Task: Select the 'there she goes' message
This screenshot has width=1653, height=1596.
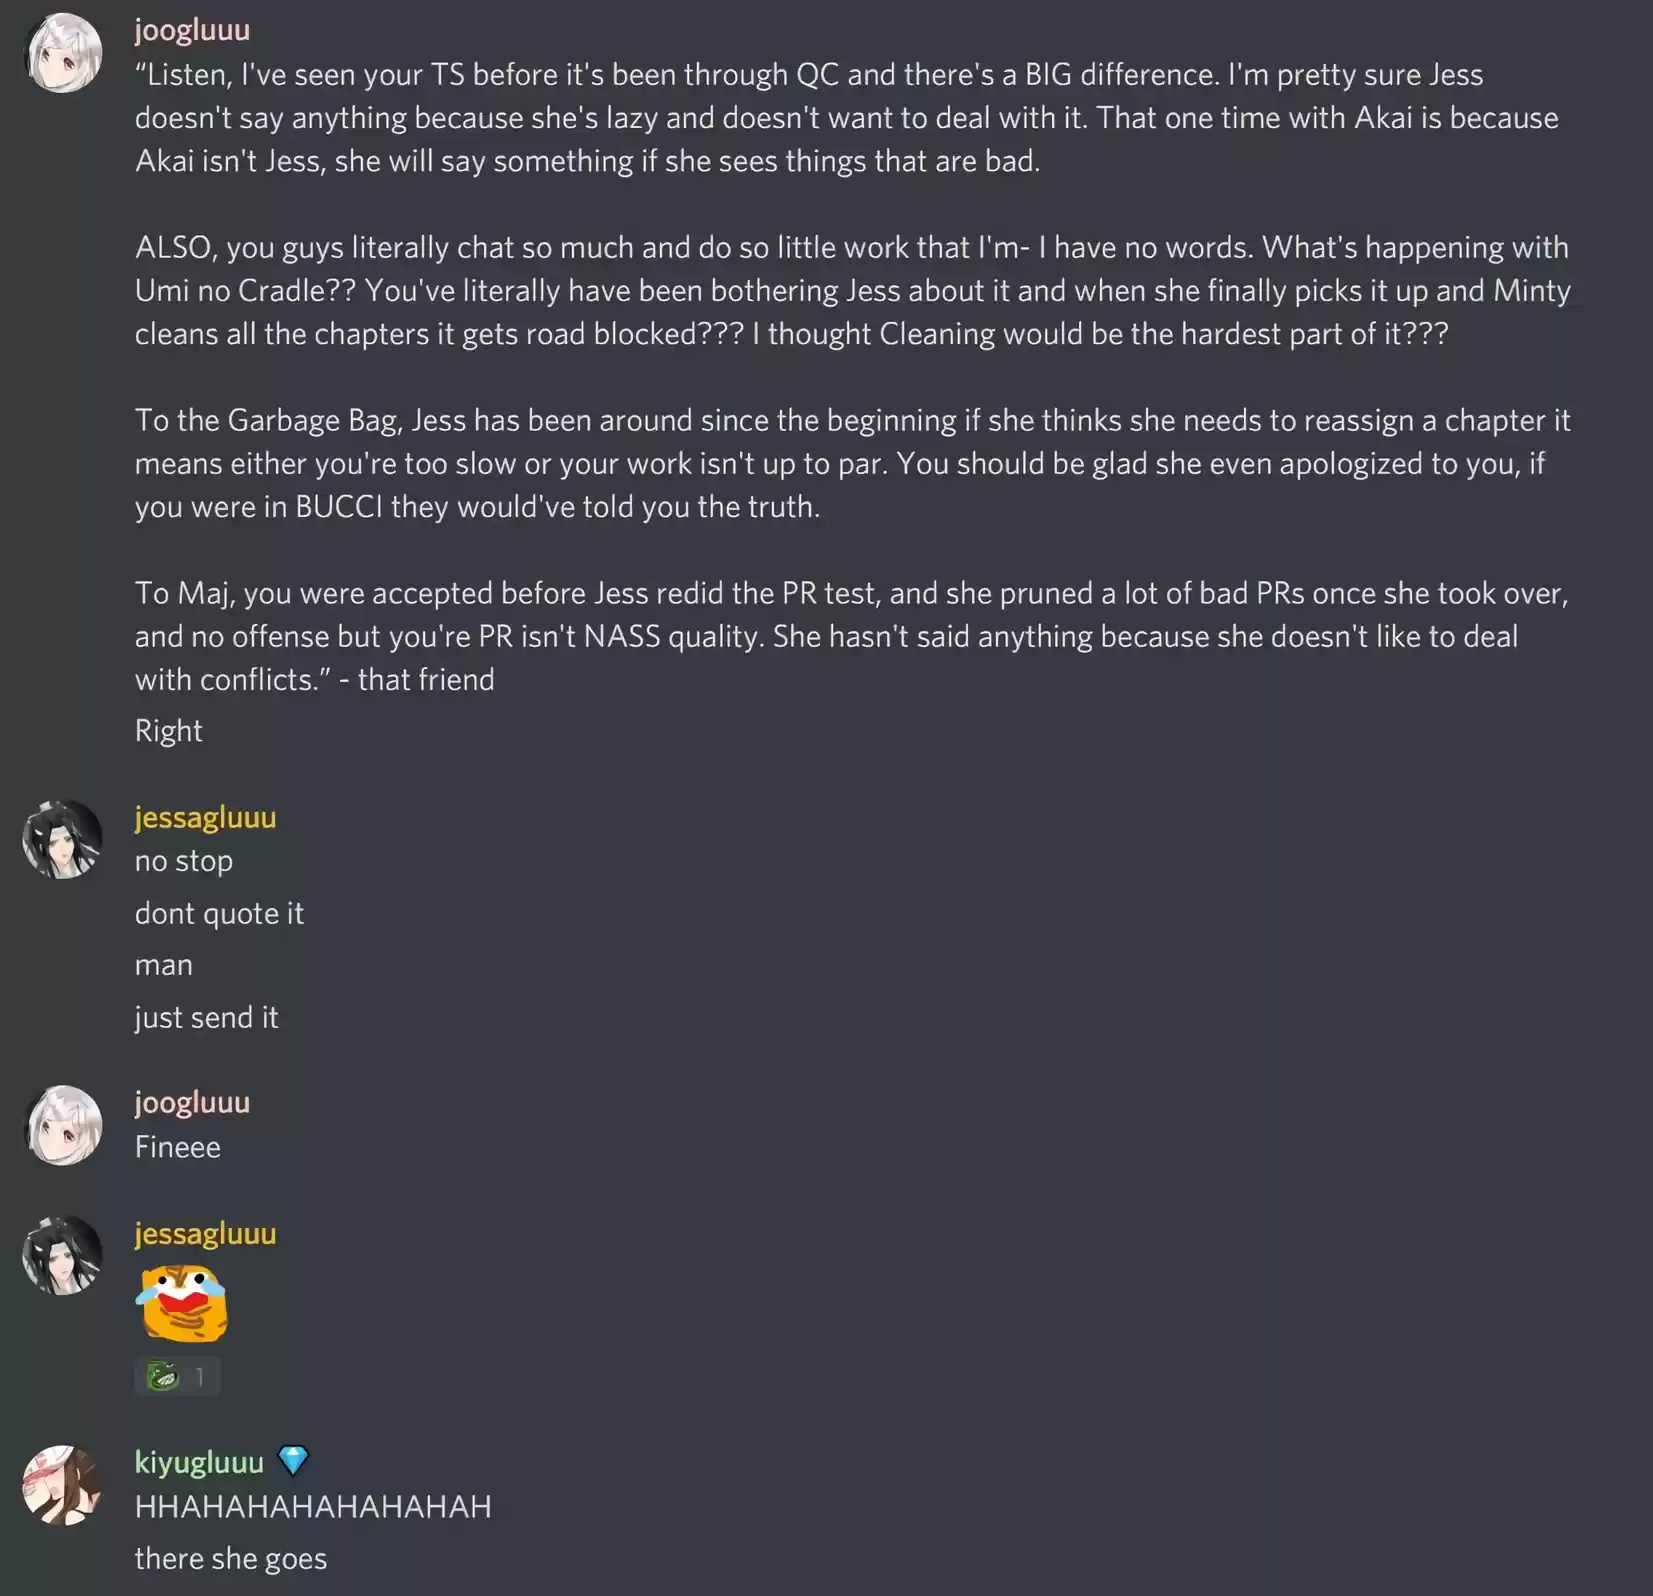Action: click(231, 1559)
